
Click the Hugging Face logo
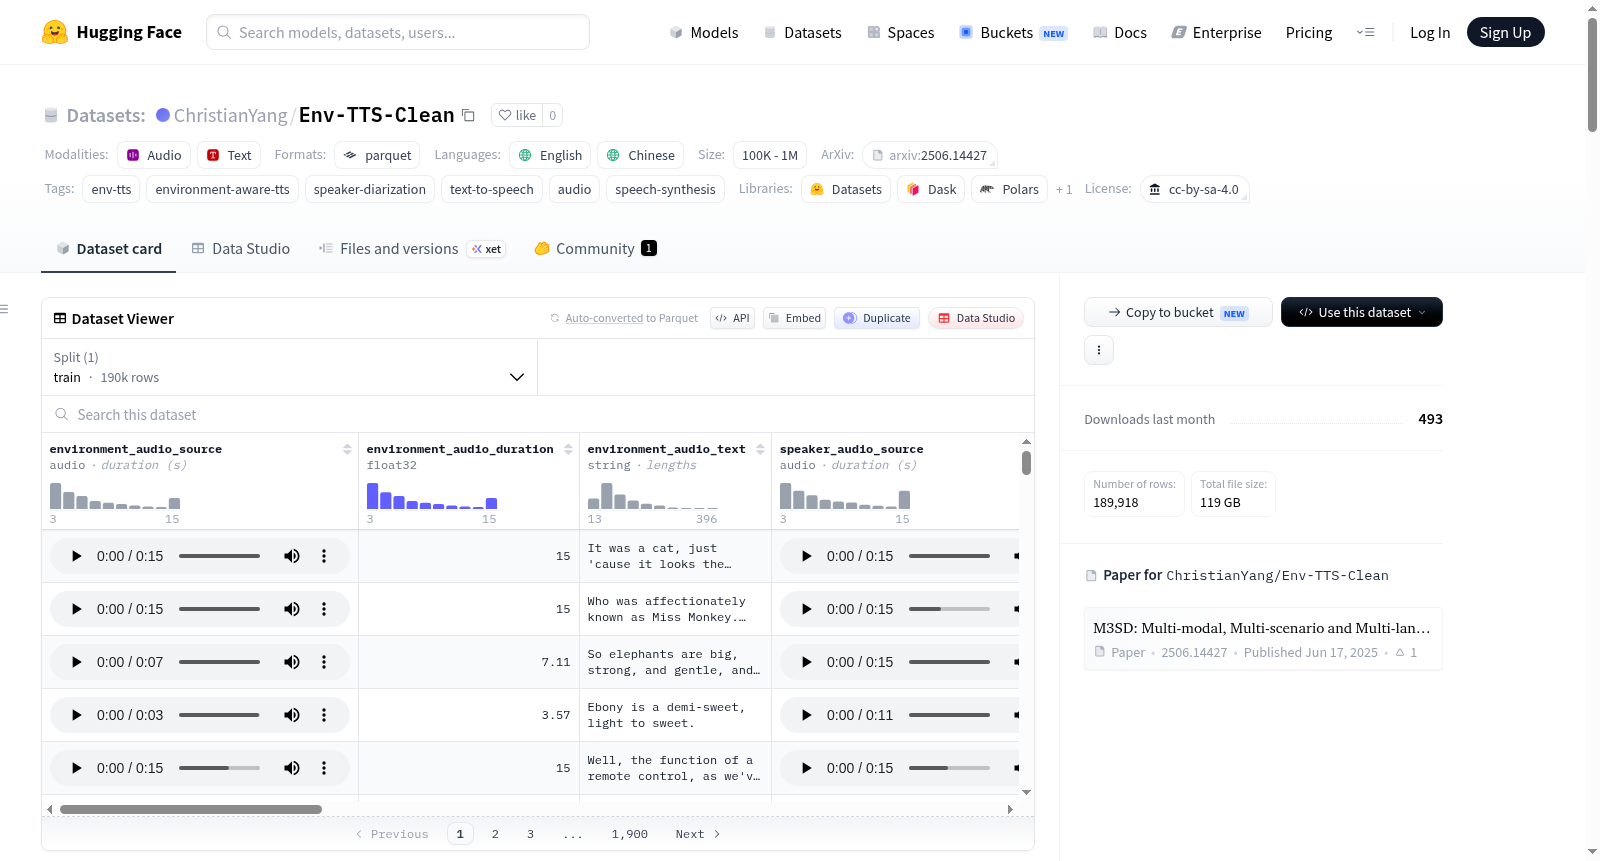[x=111, y=32]
